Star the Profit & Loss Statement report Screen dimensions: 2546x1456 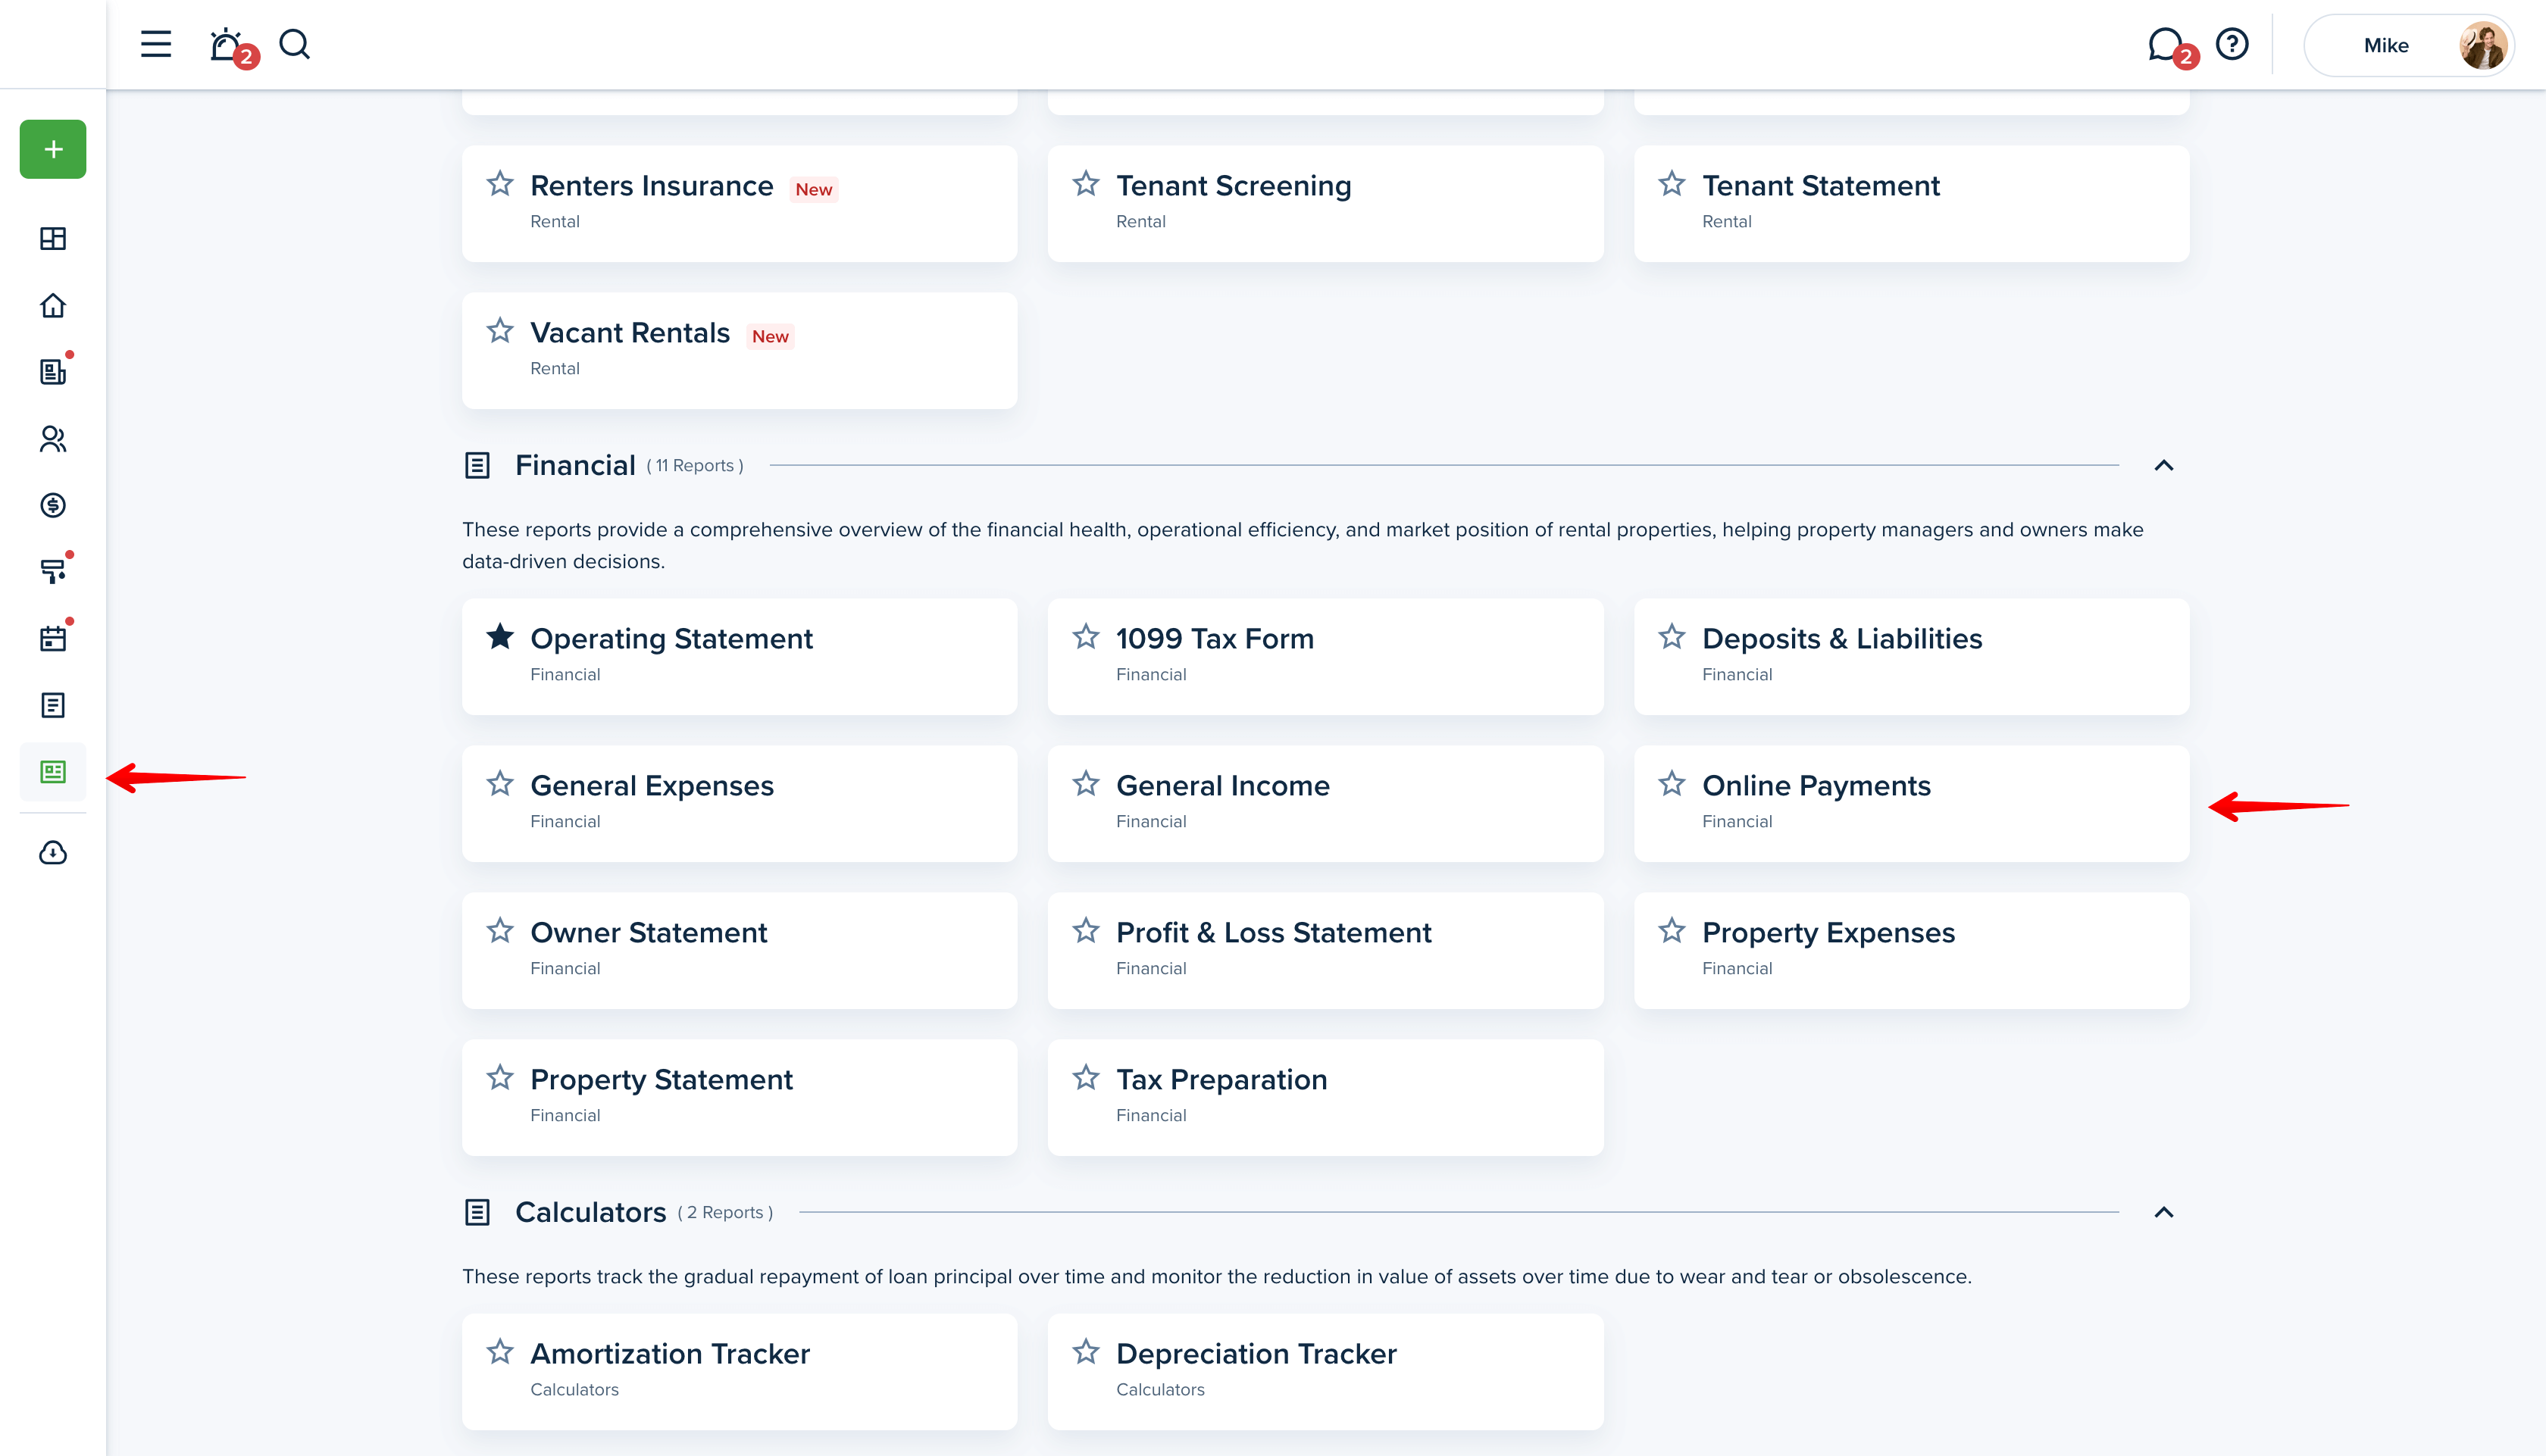(x=1086, y=930)
